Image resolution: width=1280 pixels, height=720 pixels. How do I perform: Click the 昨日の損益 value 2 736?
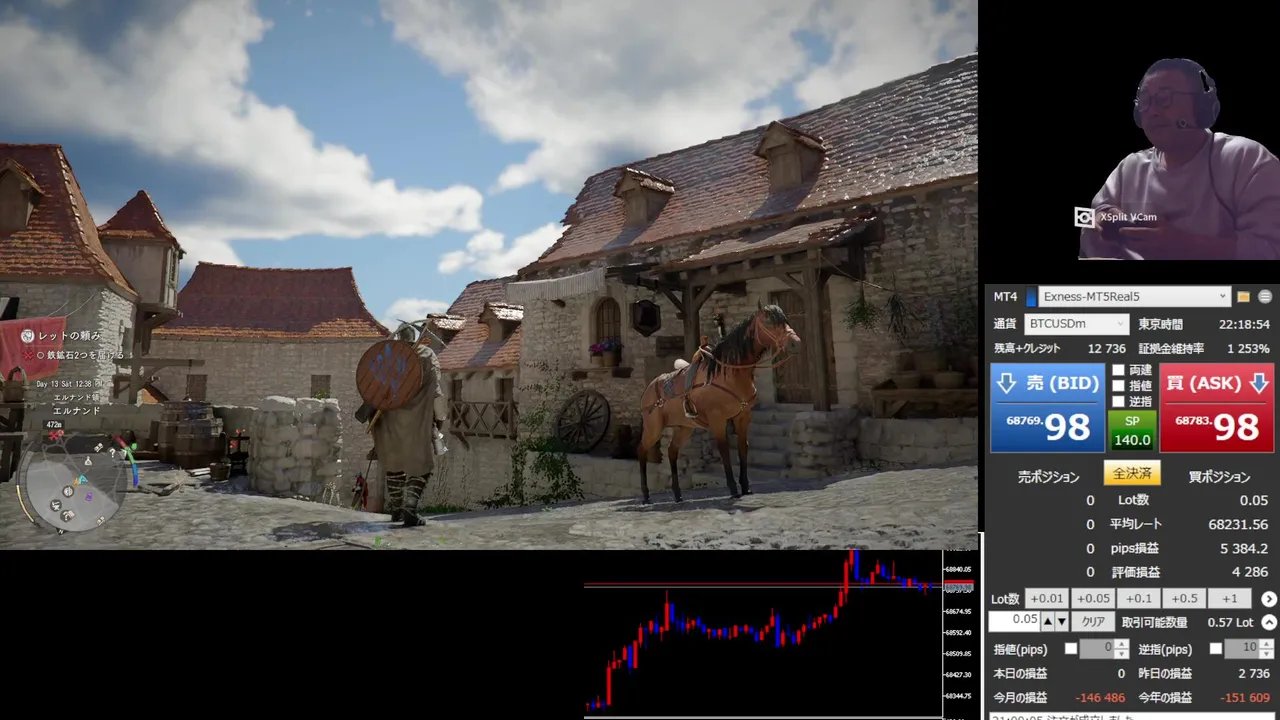[1253, 674]
